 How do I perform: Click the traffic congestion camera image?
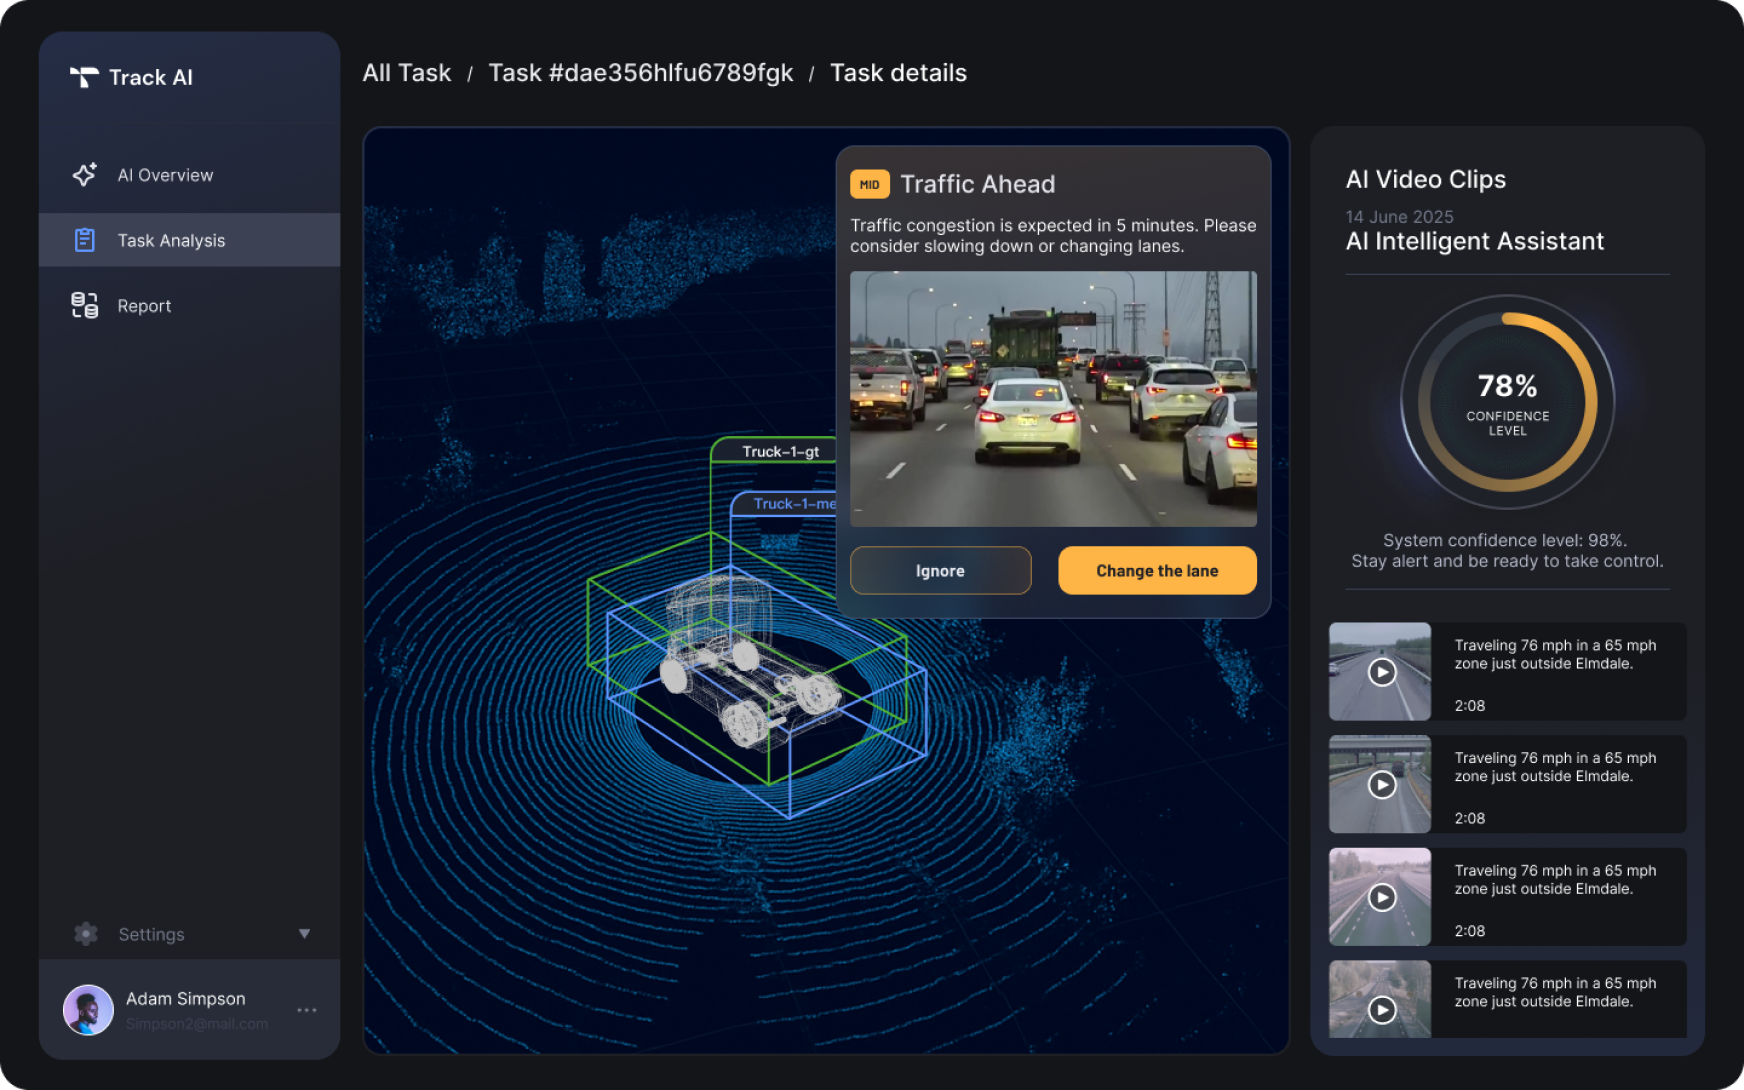(x=1053, y=399)
